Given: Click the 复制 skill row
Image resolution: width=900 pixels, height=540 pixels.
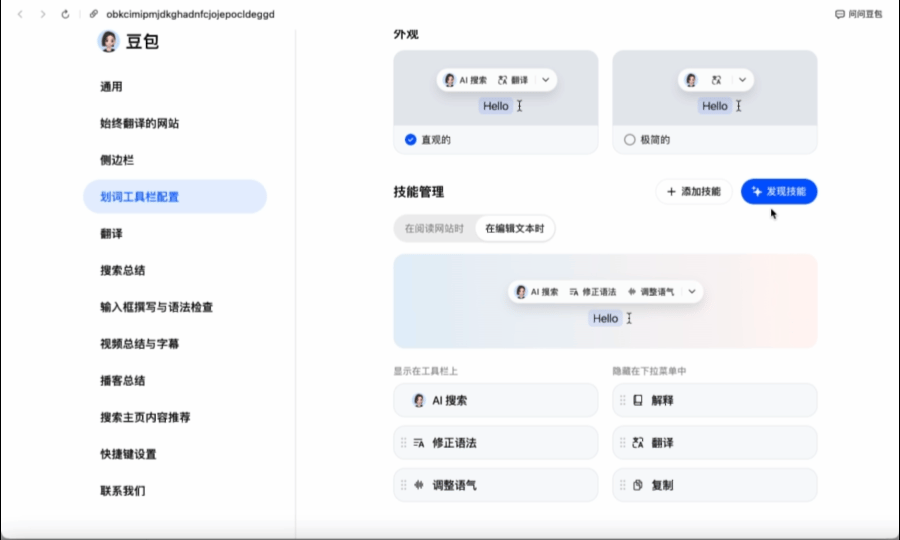Looking at the screenshot, I should pos(715,485).
